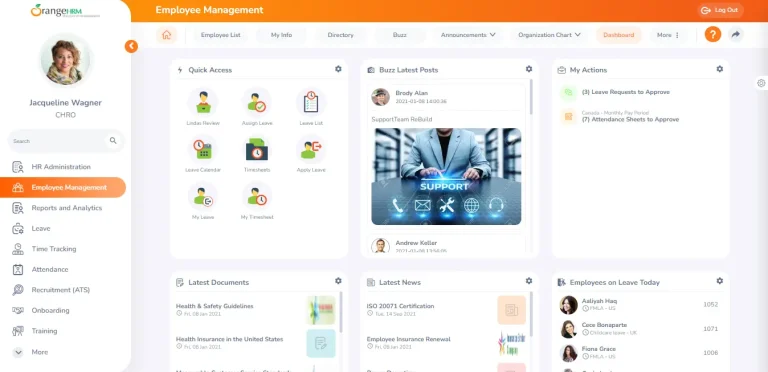
Task: Open Employee Insurance Renewal news item
Action: point(408,339)
